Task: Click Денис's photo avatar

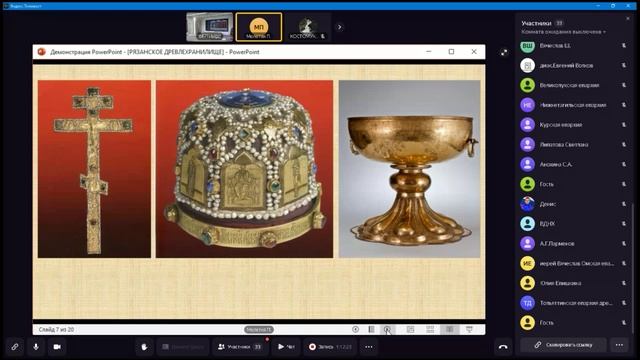Action: pyautogui.click(x=527, y=204)
